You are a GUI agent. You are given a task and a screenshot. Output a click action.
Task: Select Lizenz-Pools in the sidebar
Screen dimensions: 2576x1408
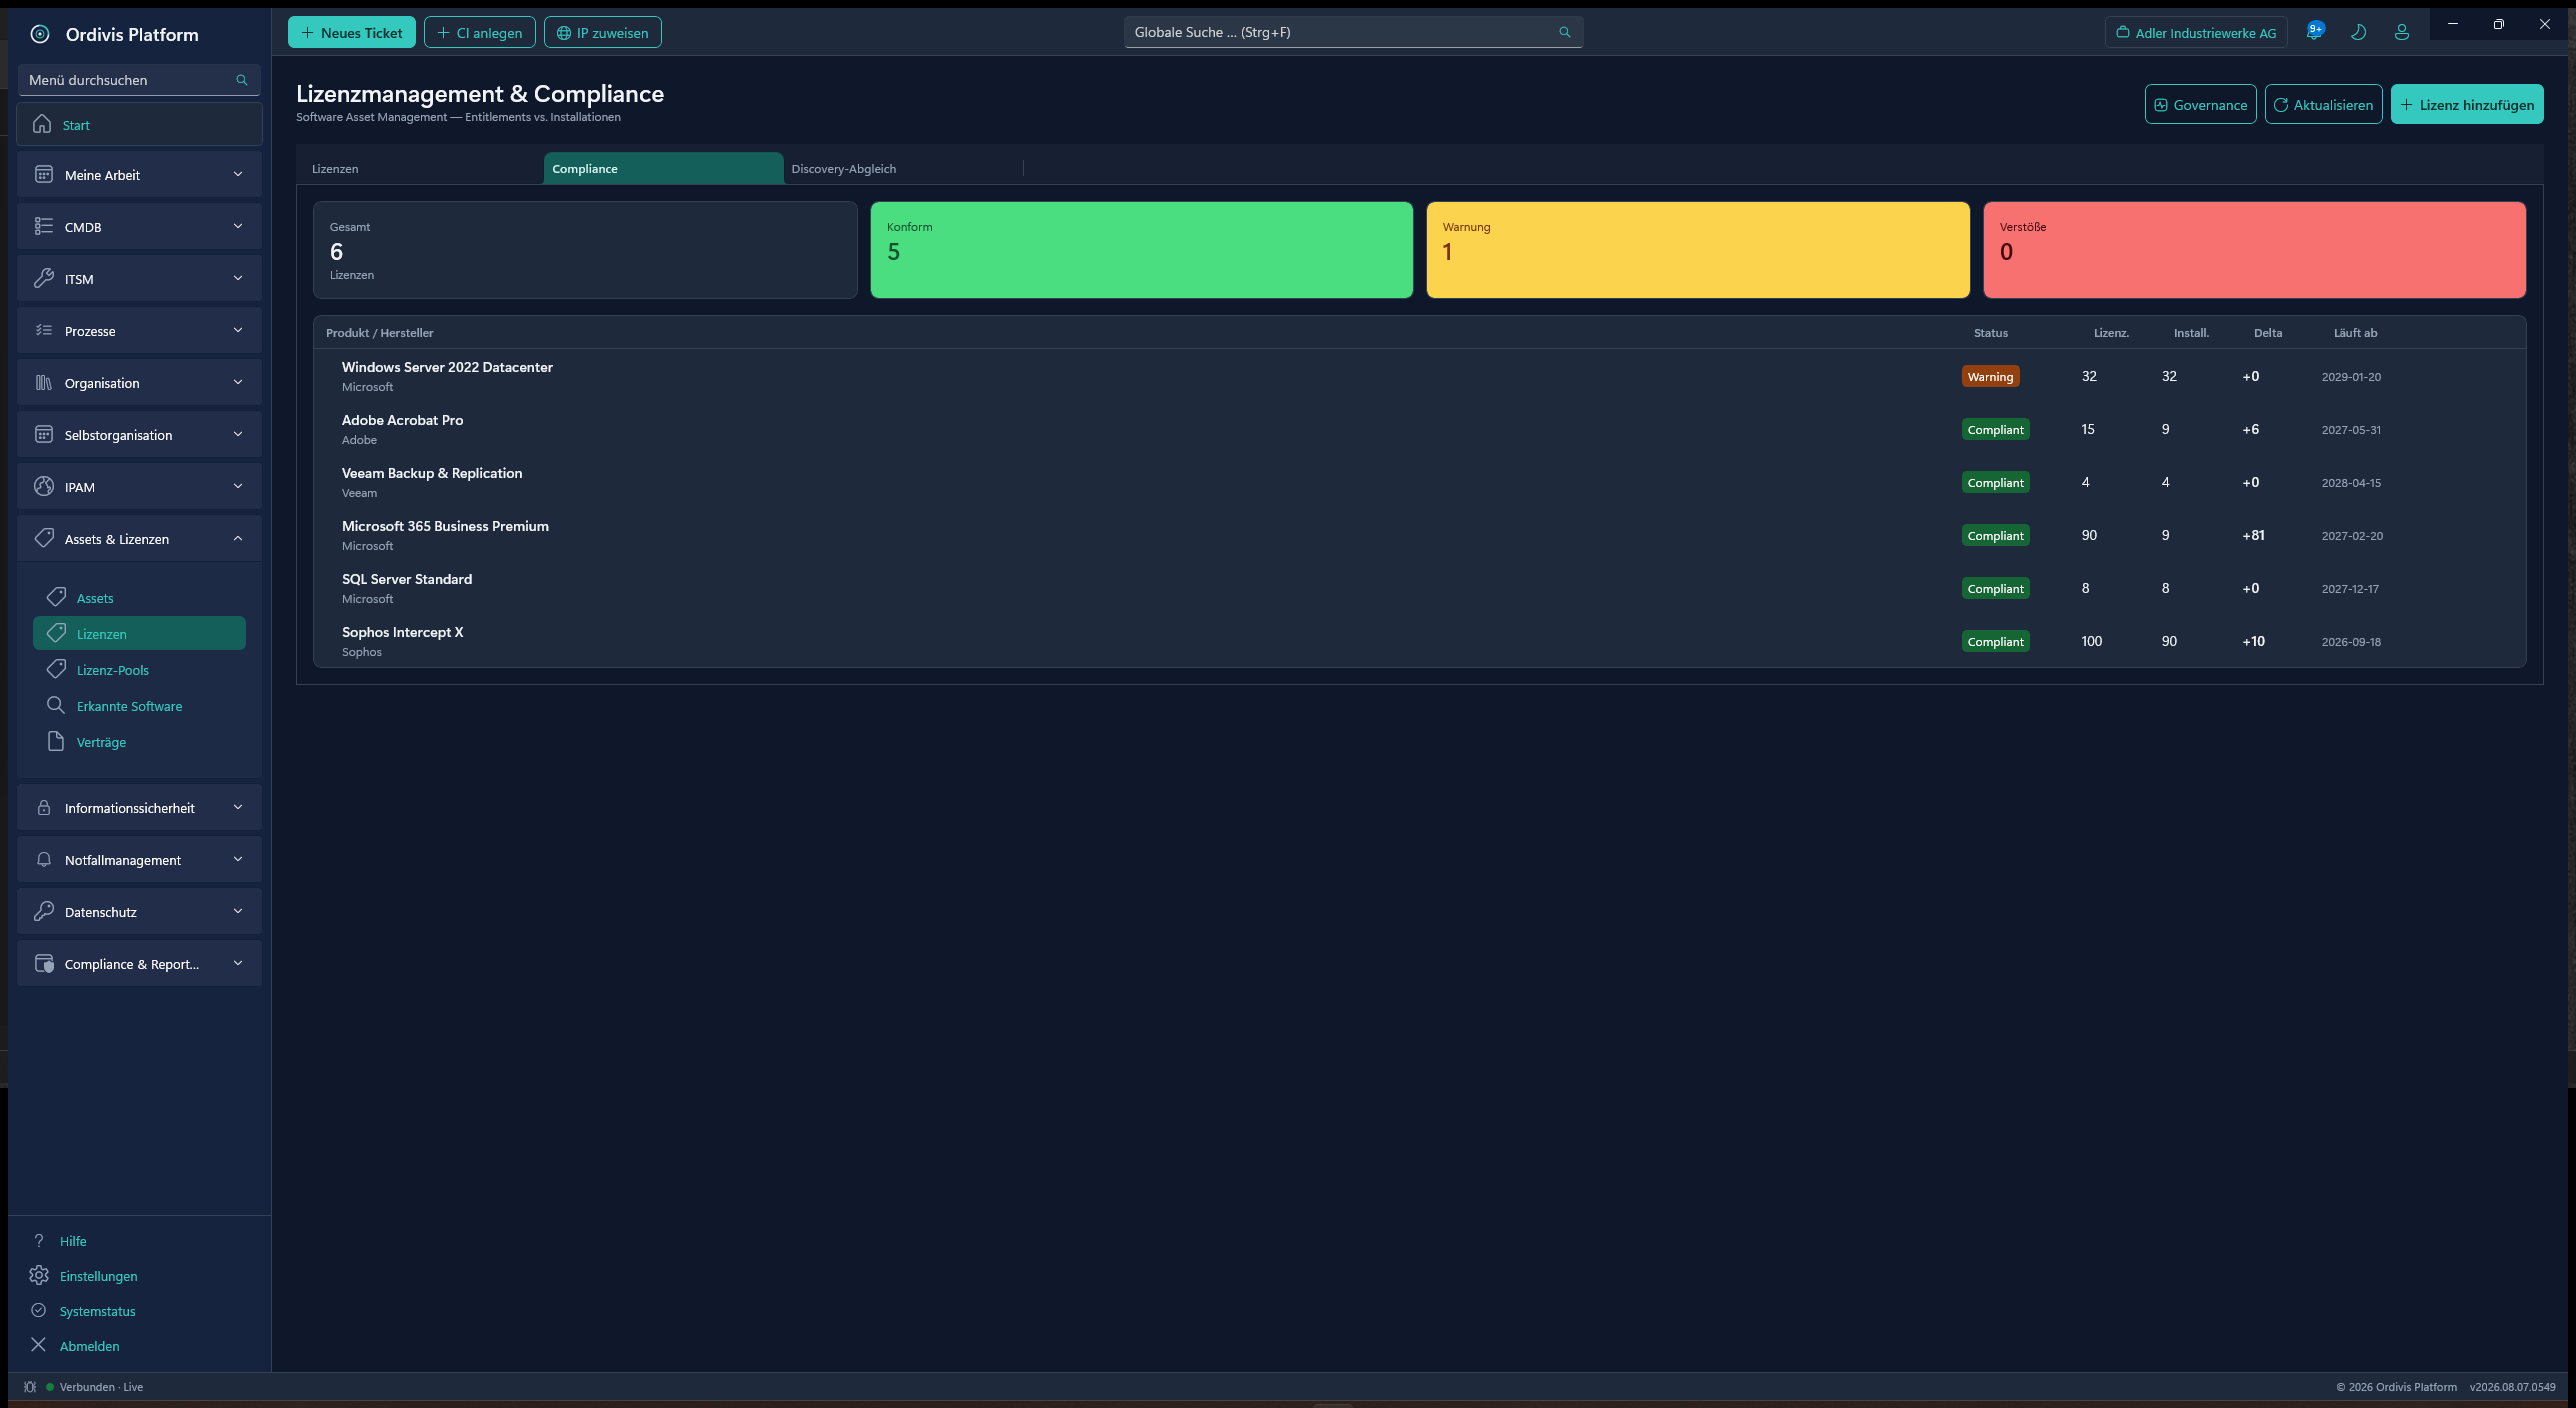tap(139, 670)
